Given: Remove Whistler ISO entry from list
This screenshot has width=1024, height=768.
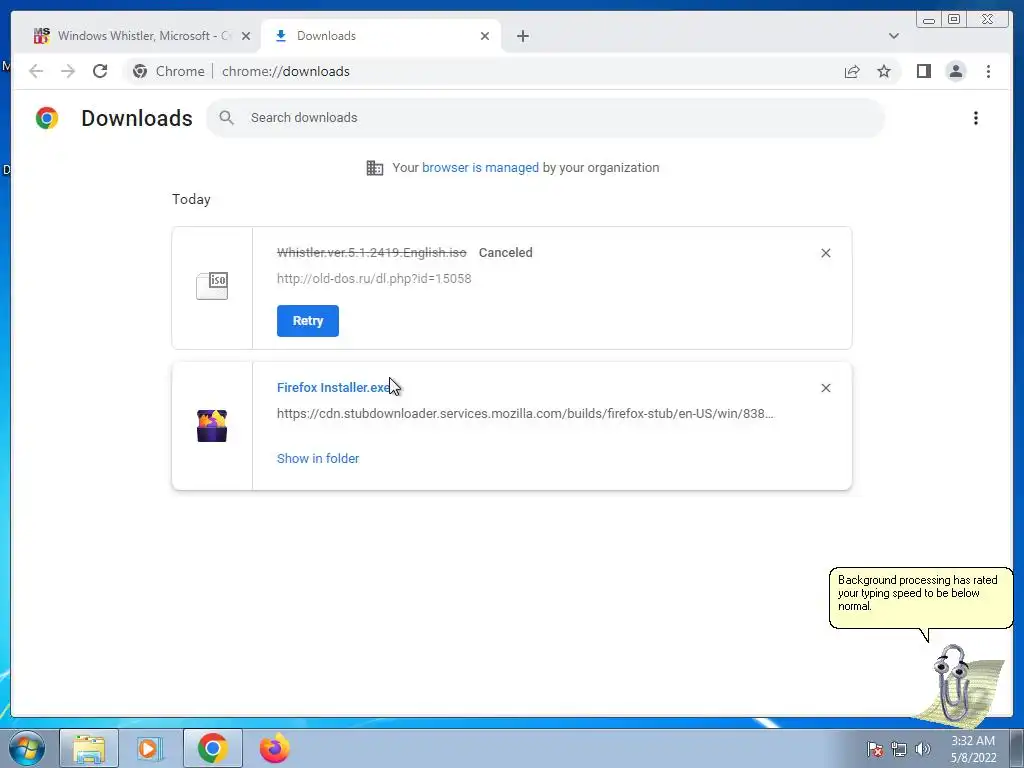Looking at the screenshot, I should coord(825,253).
